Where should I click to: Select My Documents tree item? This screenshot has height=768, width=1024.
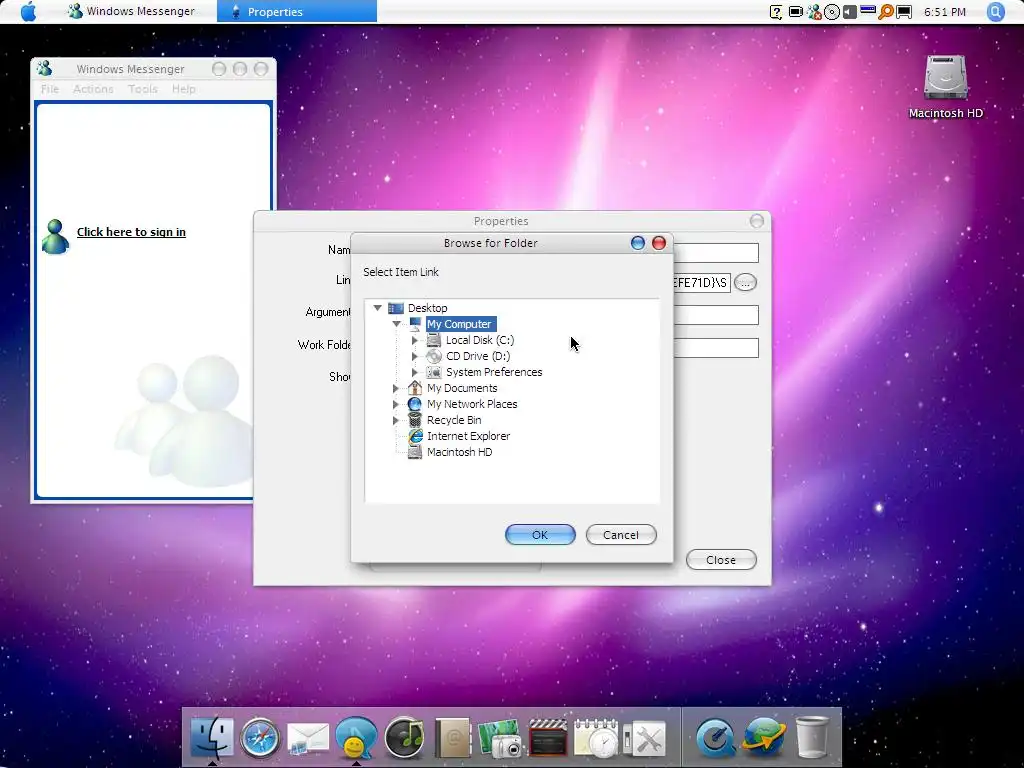(462, 388)
